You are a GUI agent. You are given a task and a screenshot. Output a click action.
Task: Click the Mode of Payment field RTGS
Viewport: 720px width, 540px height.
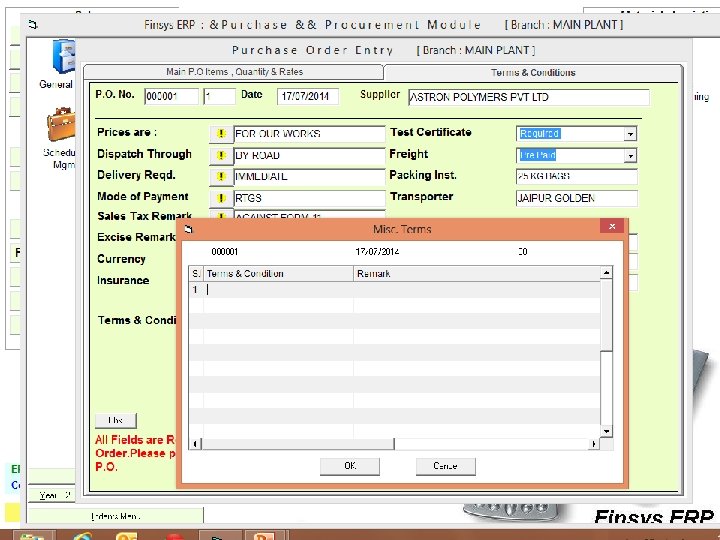(x=309, y=198)
